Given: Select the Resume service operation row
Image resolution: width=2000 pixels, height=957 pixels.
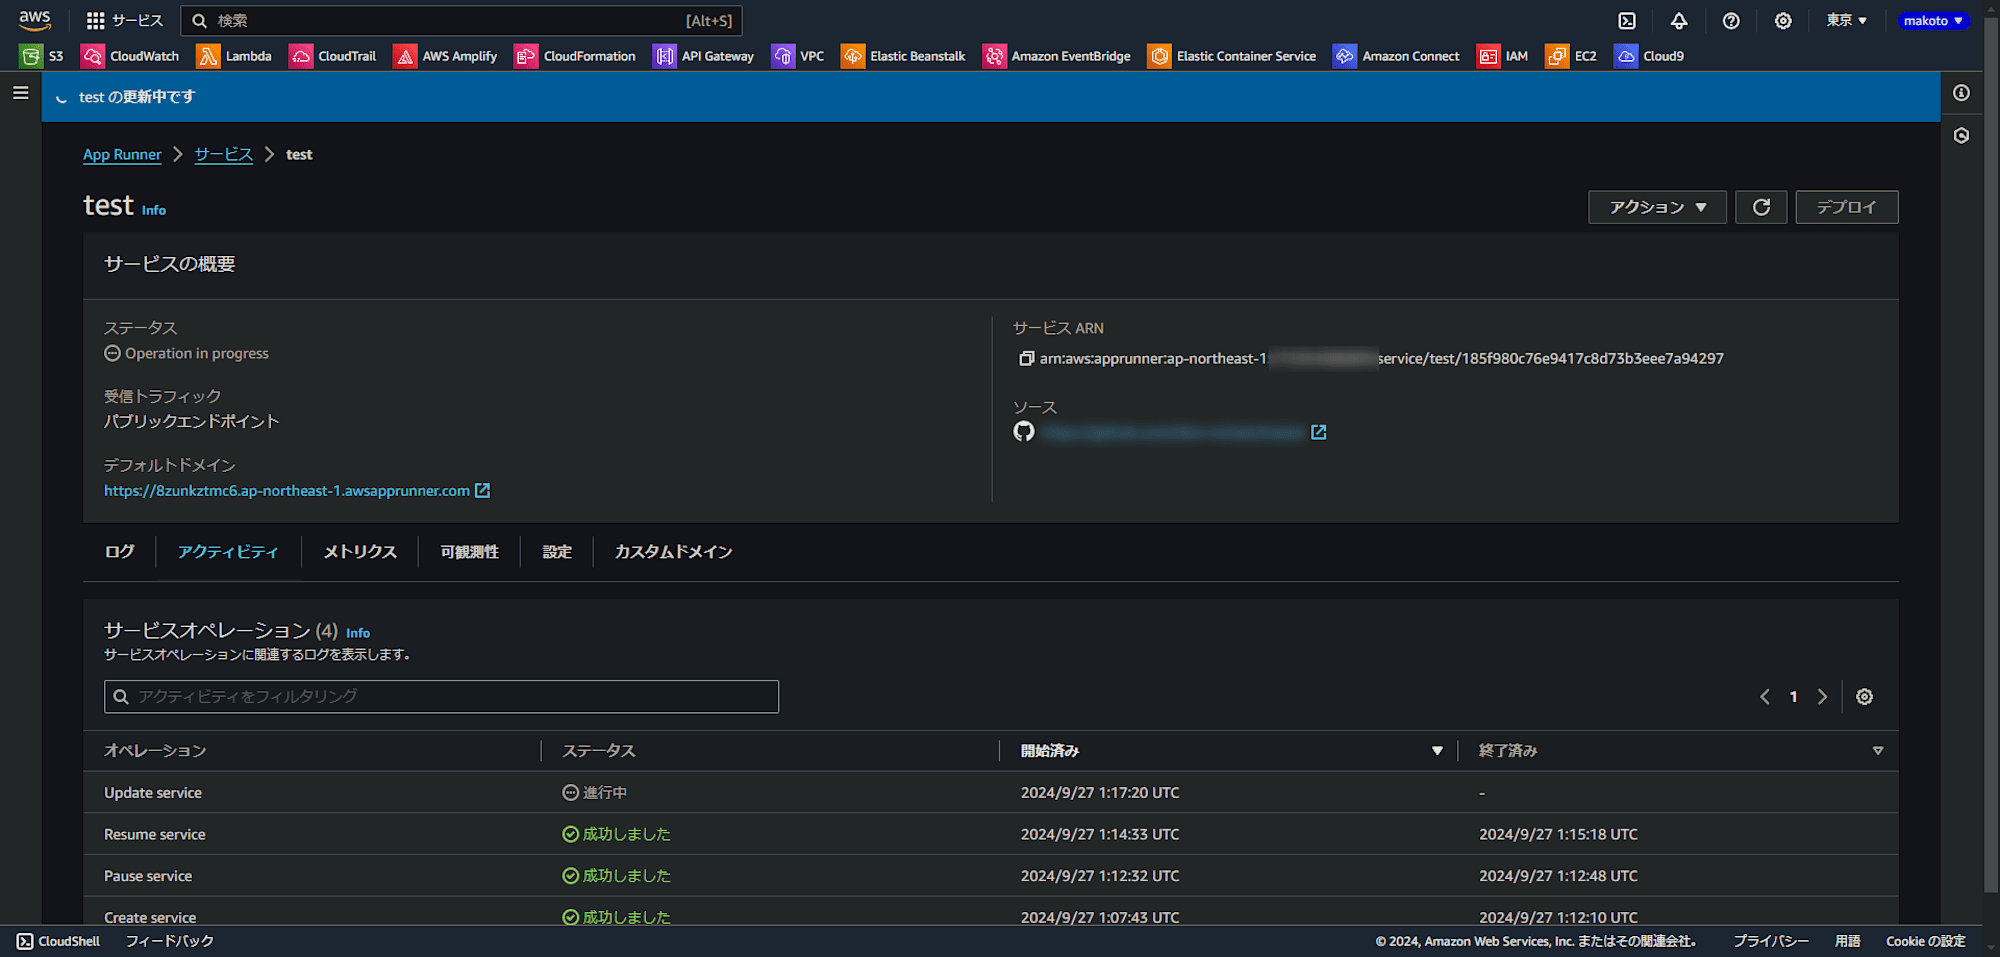Looking at the screenshot, I should coord(991,834).
